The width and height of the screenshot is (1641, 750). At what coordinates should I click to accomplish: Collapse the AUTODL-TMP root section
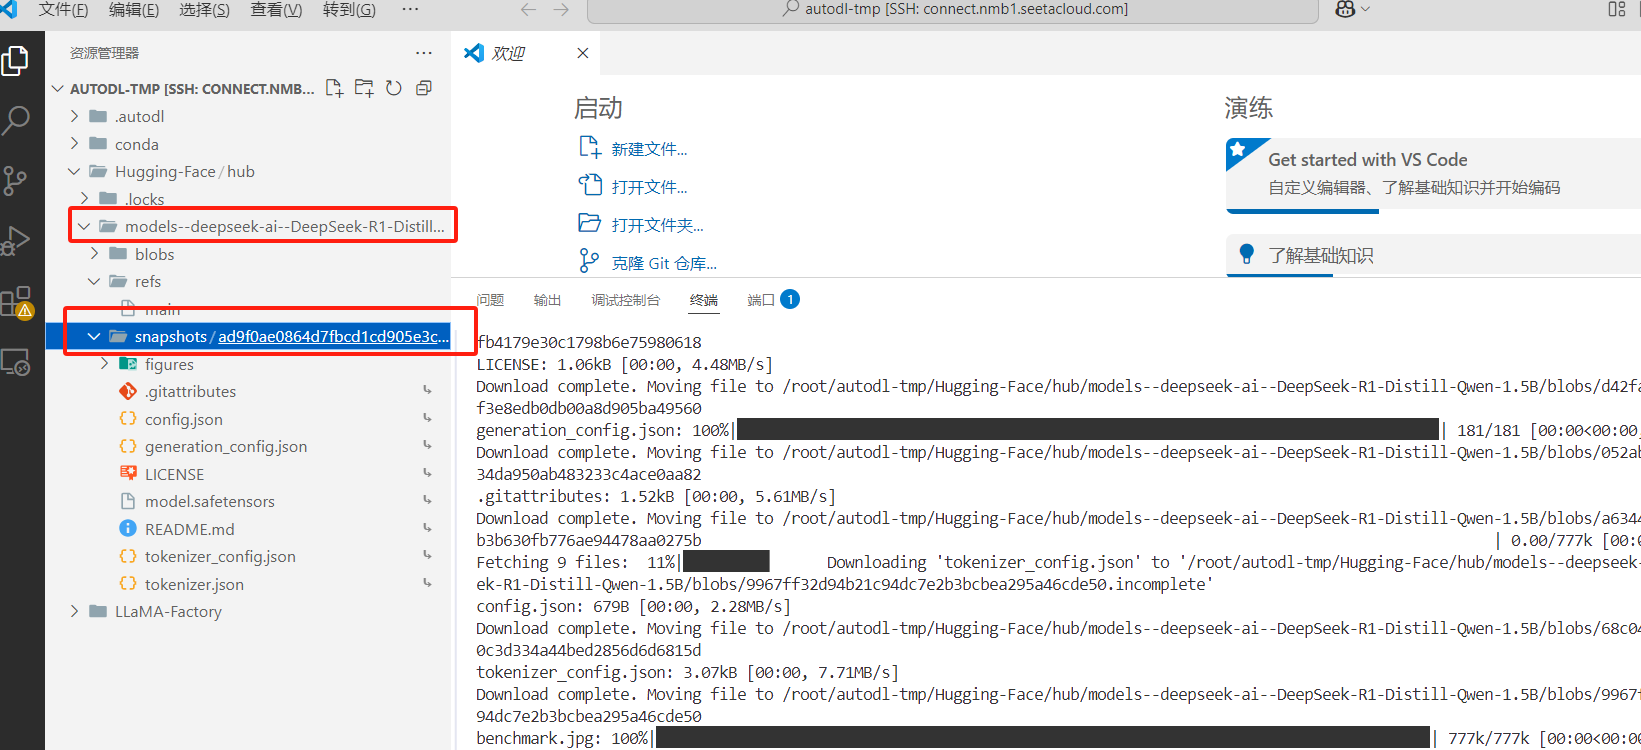coord(58,89)
